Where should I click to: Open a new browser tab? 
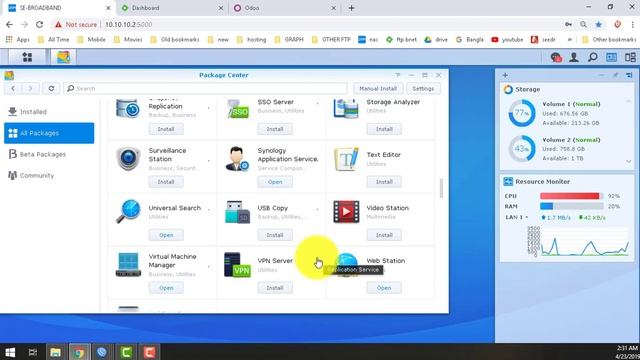point(351,8)
